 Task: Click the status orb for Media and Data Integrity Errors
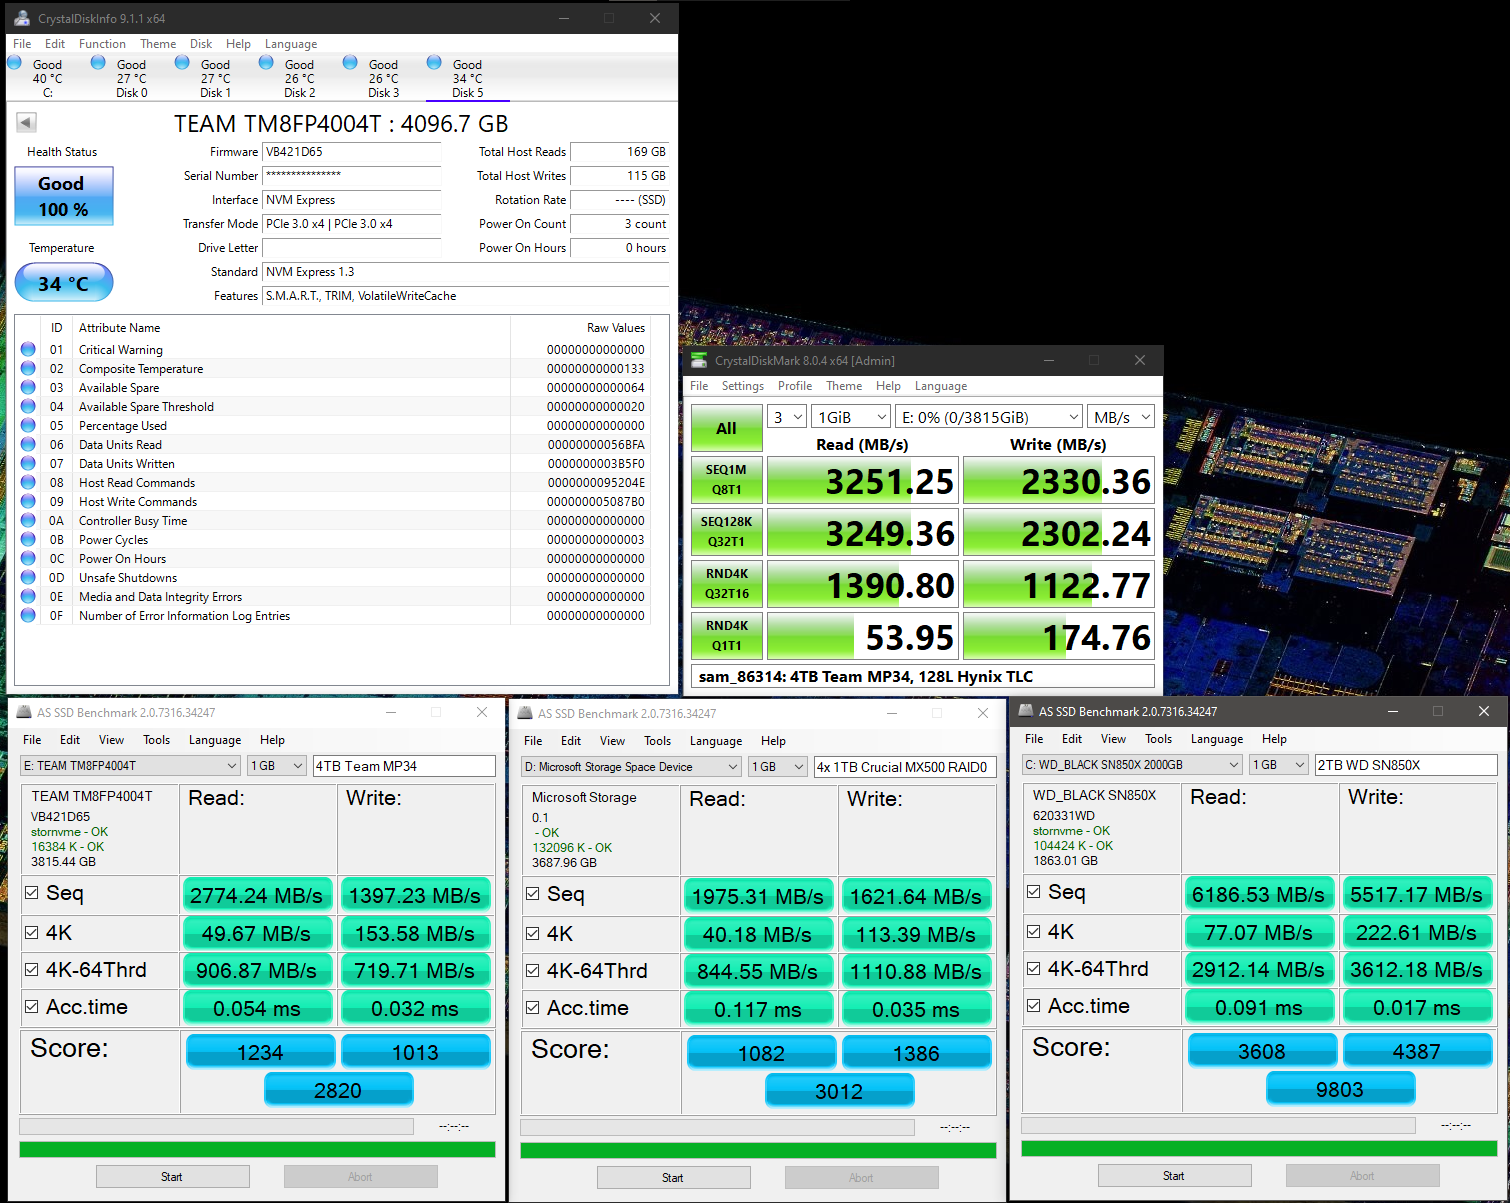tap(28, 596)
